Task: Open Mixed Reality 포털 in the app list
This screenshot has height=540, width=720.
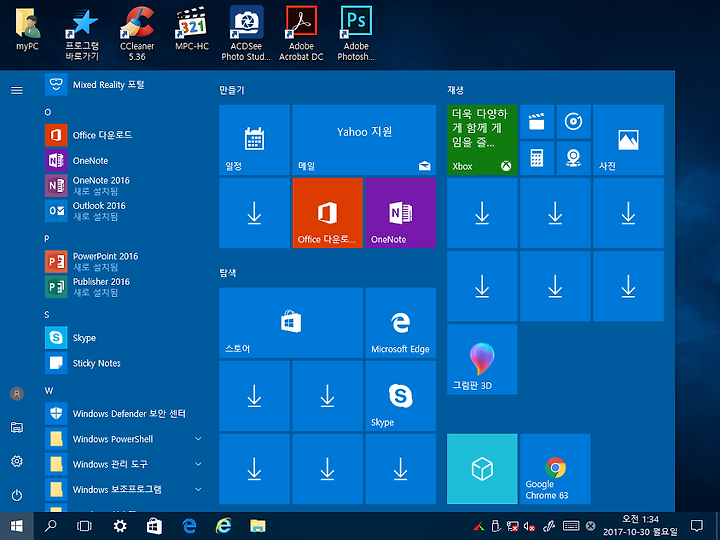Action: 123,85
